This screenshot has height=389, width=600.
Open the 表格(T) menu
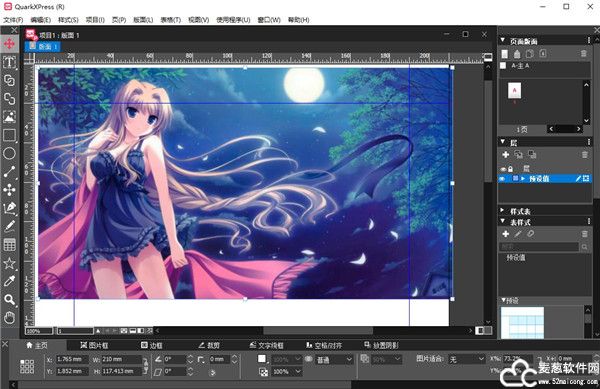tap(170, 20)
